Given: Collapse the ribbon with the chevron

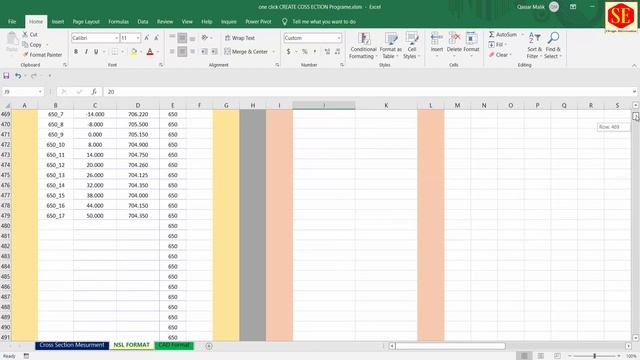Looking at the screenshot, I should pyautogui.click(x=634, y=65).
